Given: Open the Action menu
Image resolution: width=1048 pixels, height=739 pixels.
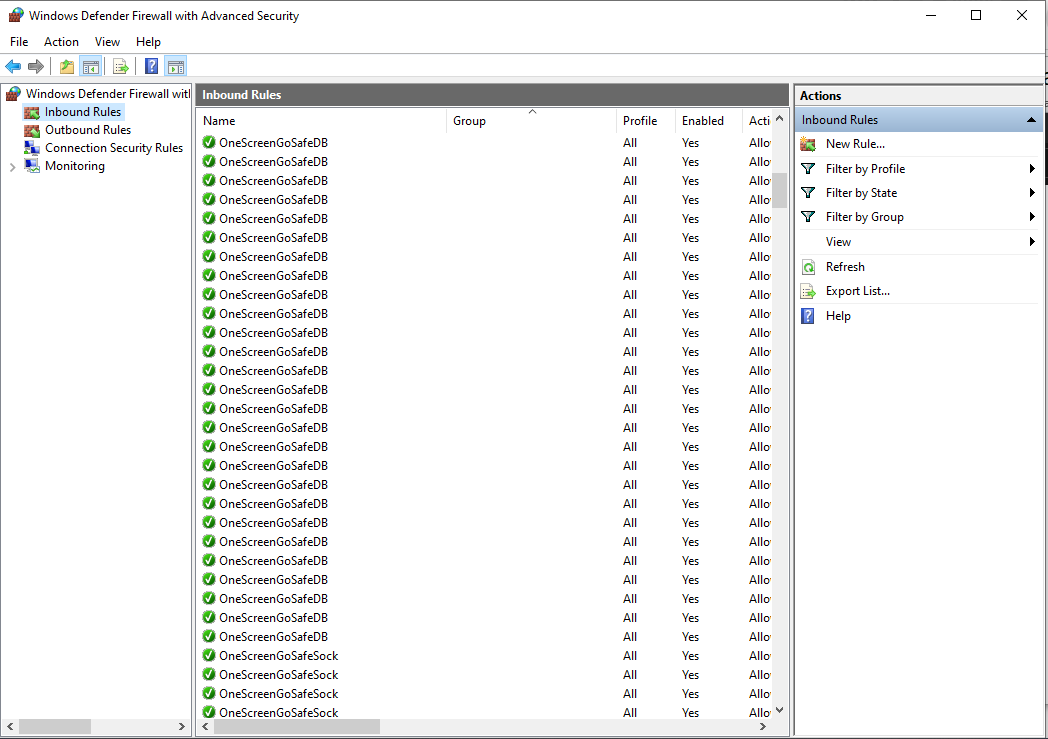Looking at the screenshot, I should point(61,41).
